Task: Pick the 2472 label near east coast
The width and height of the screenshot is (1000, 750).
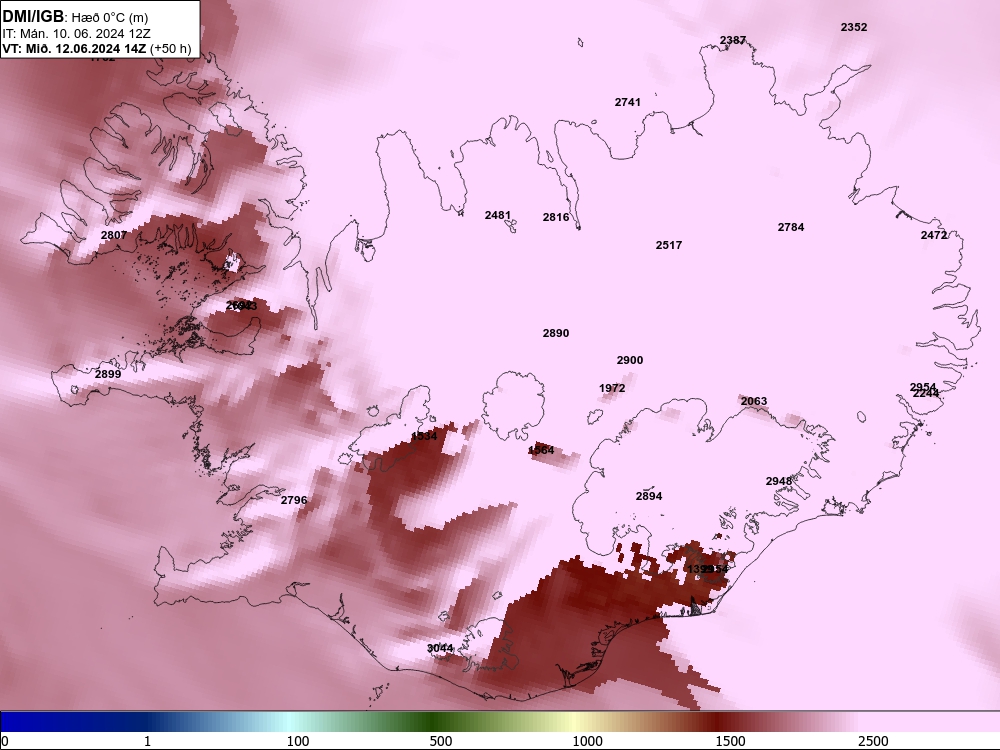Action: 934,235
